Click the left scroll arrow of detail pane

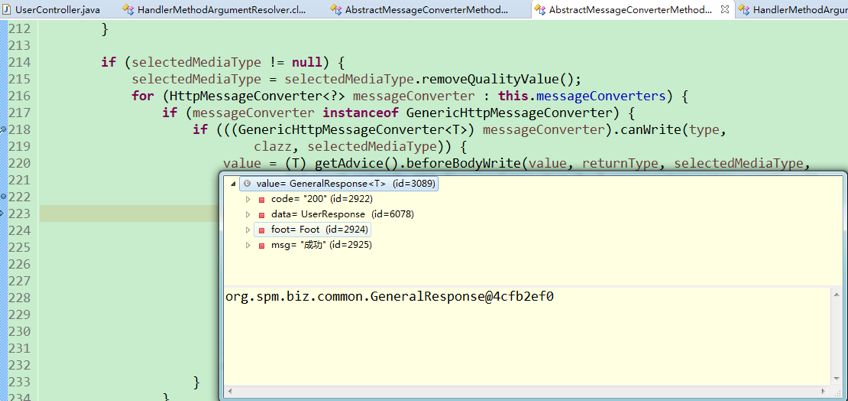click(x=230, y=390)
